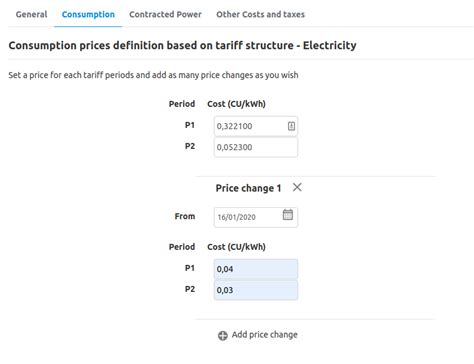Click the price change P1 field 0,04

(x=256, y=269)
